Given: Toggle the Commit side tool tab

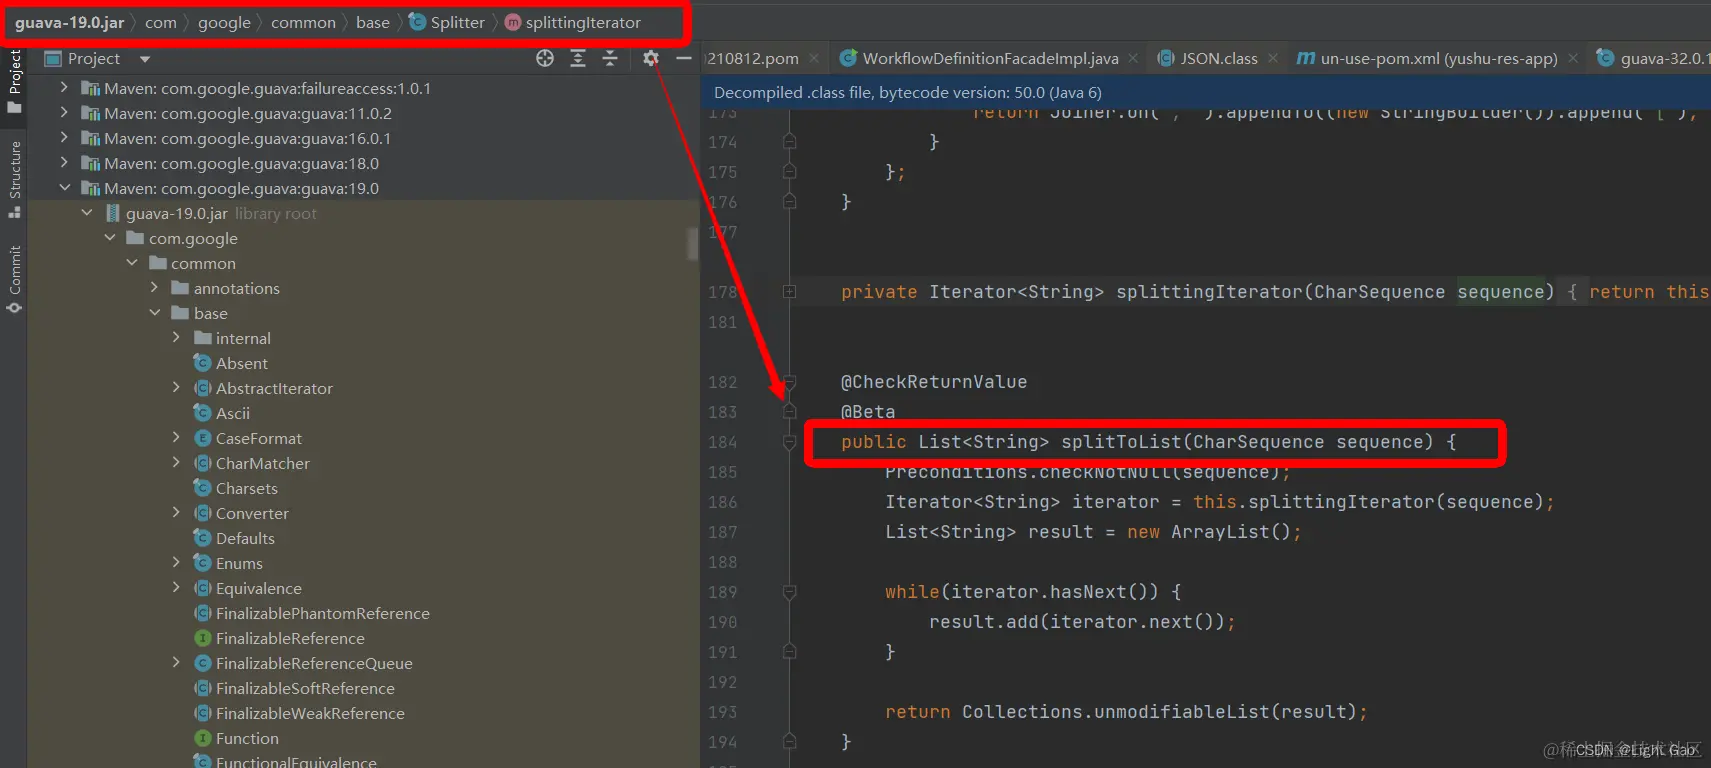Looking at the screenshot, I should (14, 279).
